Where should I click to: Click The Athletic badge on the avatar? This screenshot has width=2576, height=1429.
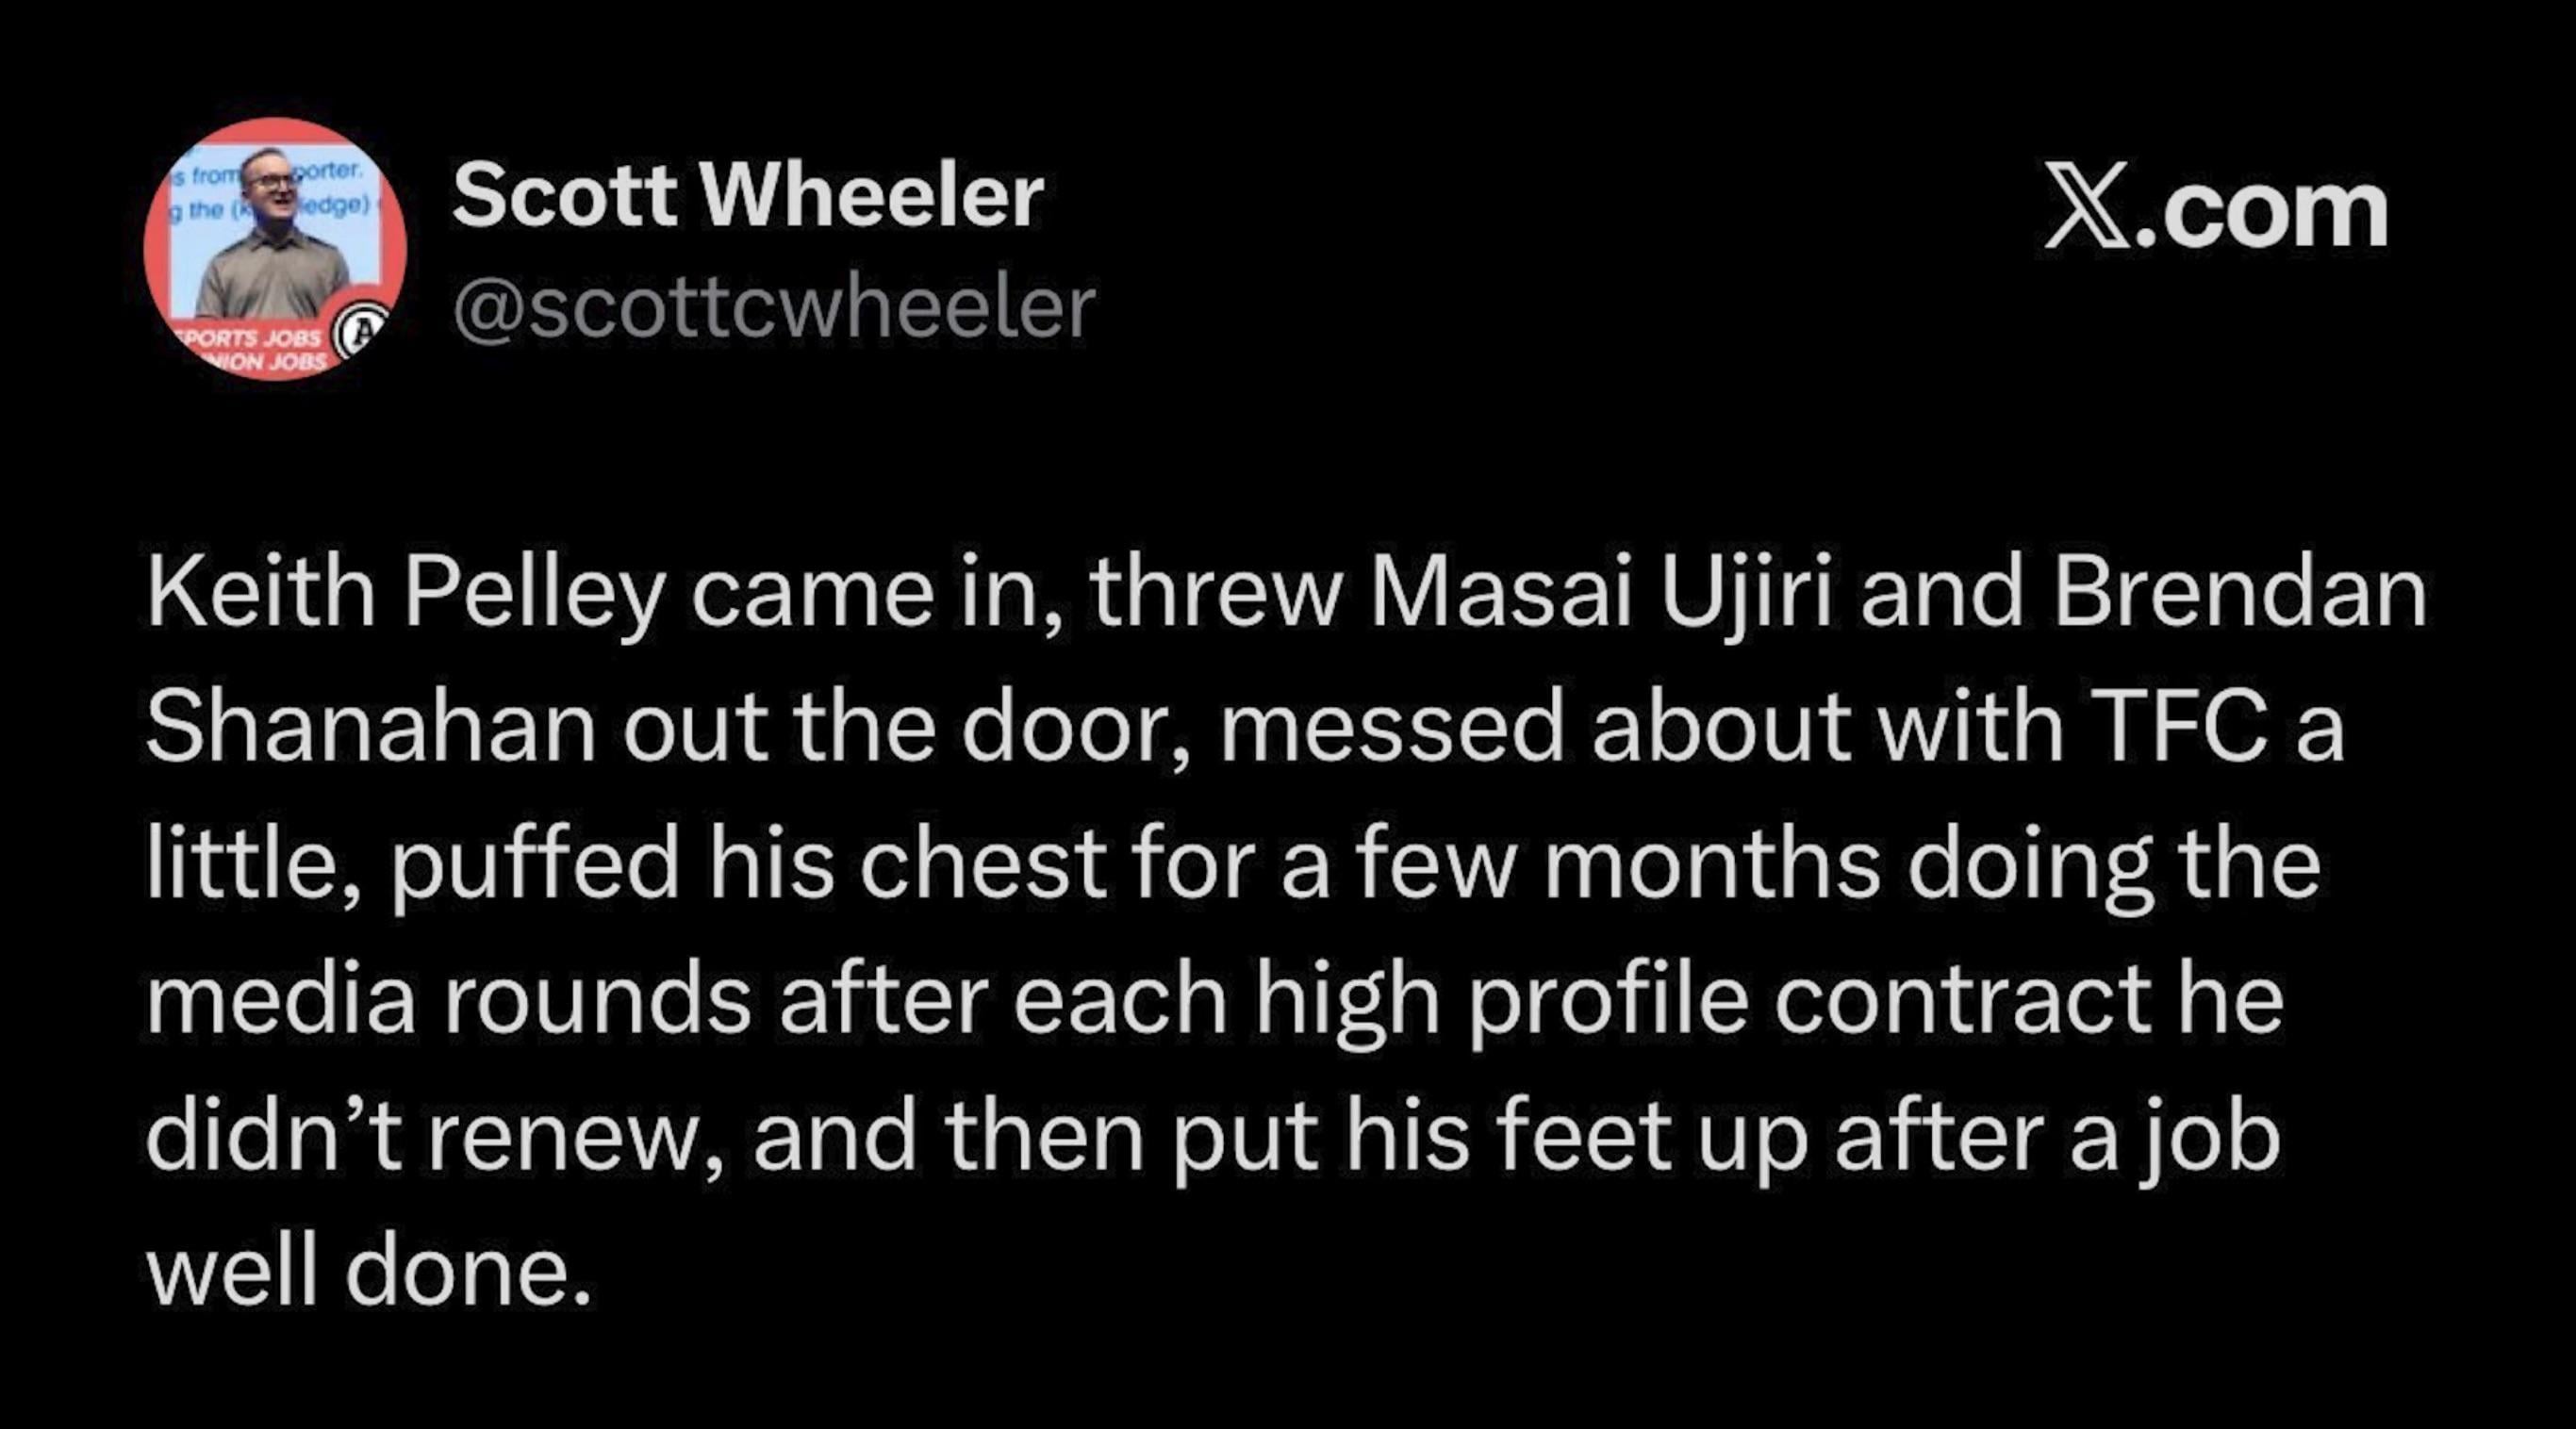tap(362, 331)
